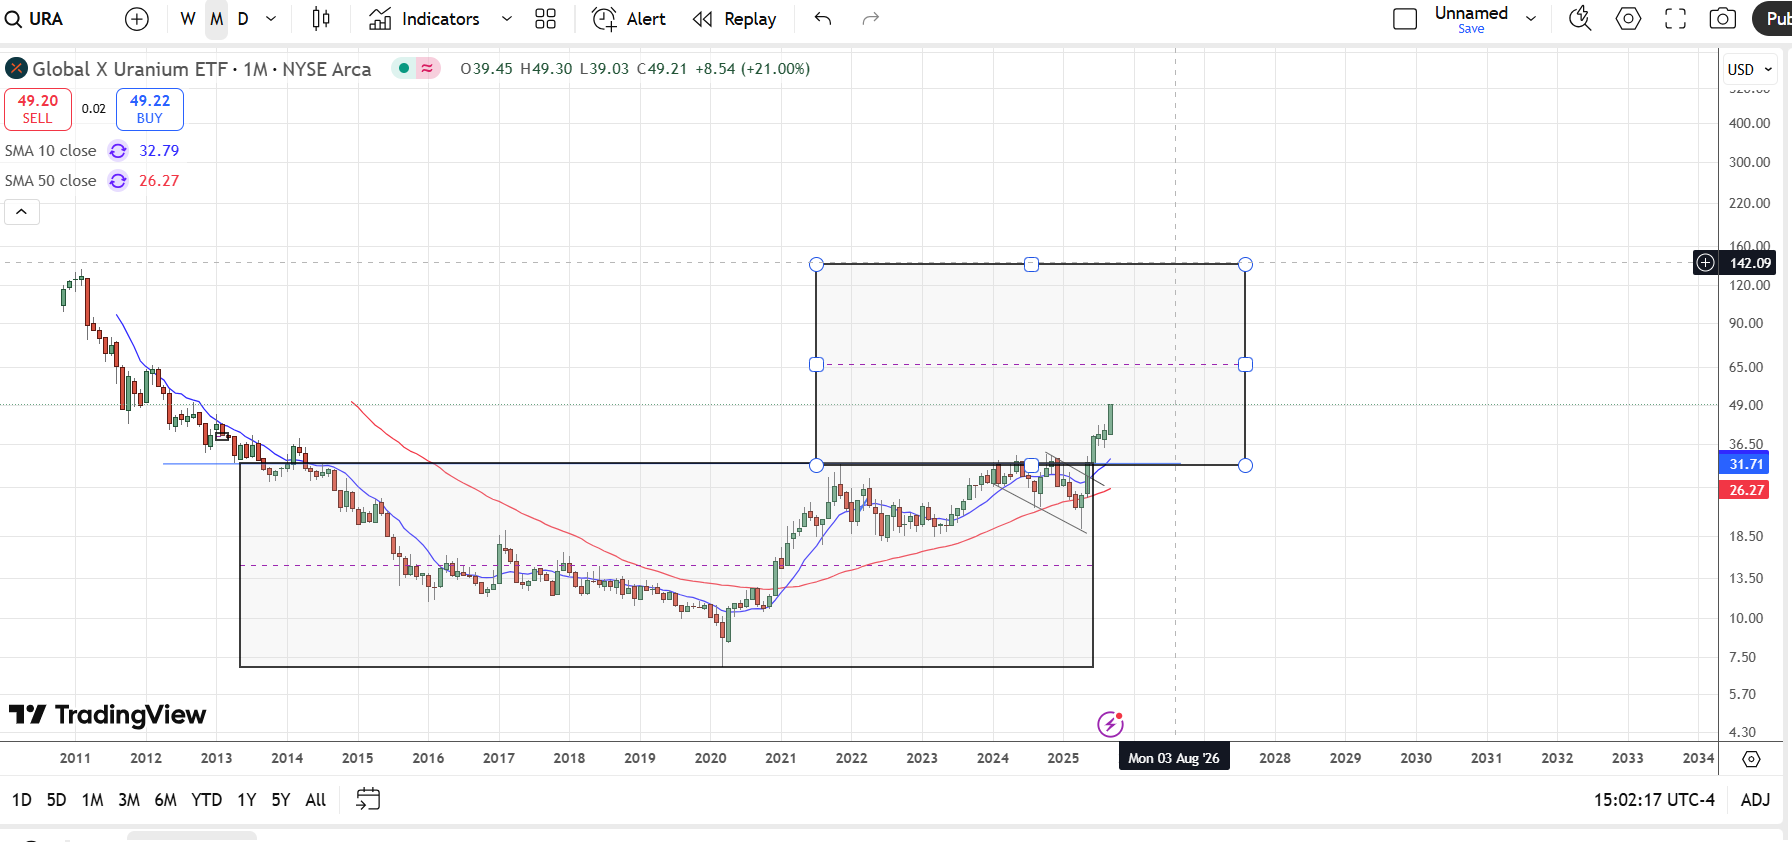This screenshot has height=842, width=1792.
Task: Enter fullscreen mode
Action: point(1675,19)
